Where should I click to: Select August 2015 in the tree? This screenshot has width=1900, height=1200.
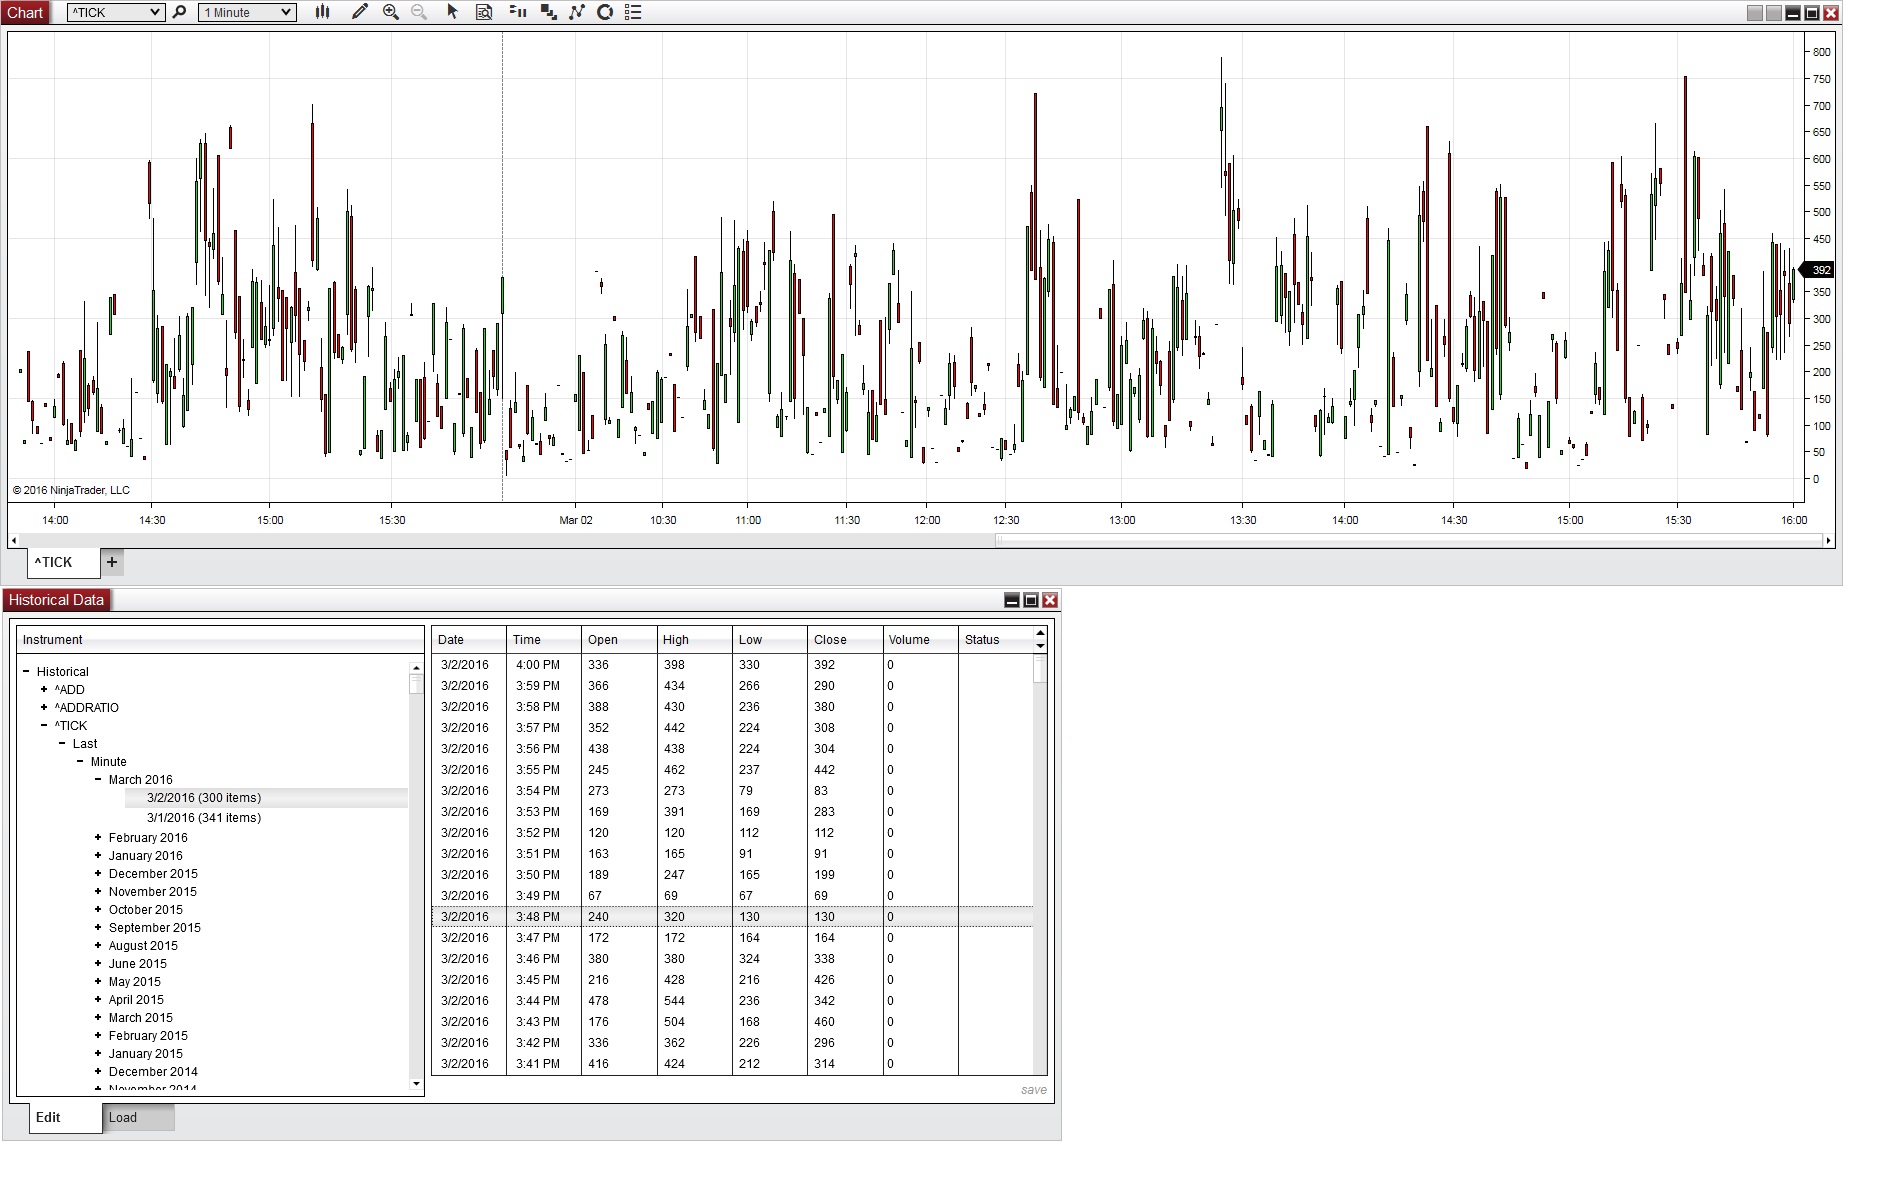click(x=143, y=946)
